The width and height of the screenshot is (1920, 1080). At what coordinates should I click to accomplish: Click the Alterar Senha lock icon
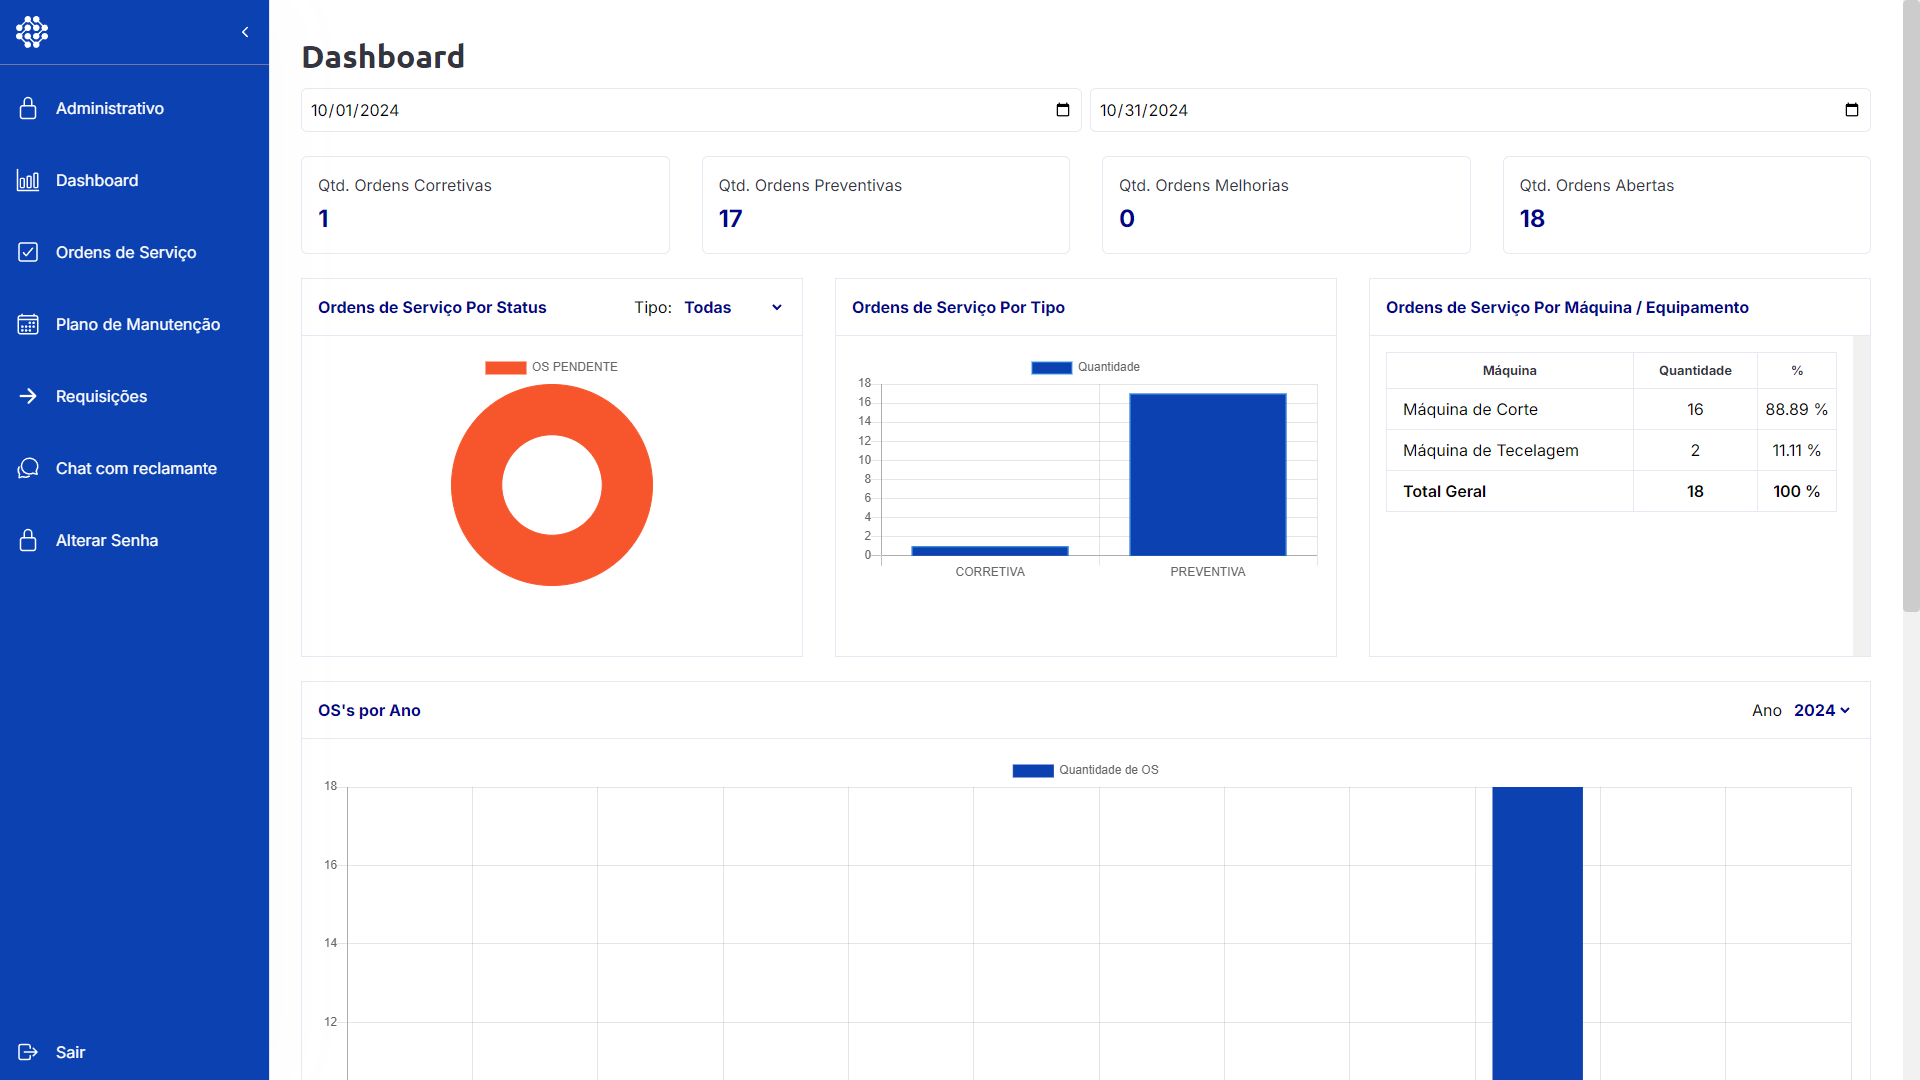[x=28, y=540]
